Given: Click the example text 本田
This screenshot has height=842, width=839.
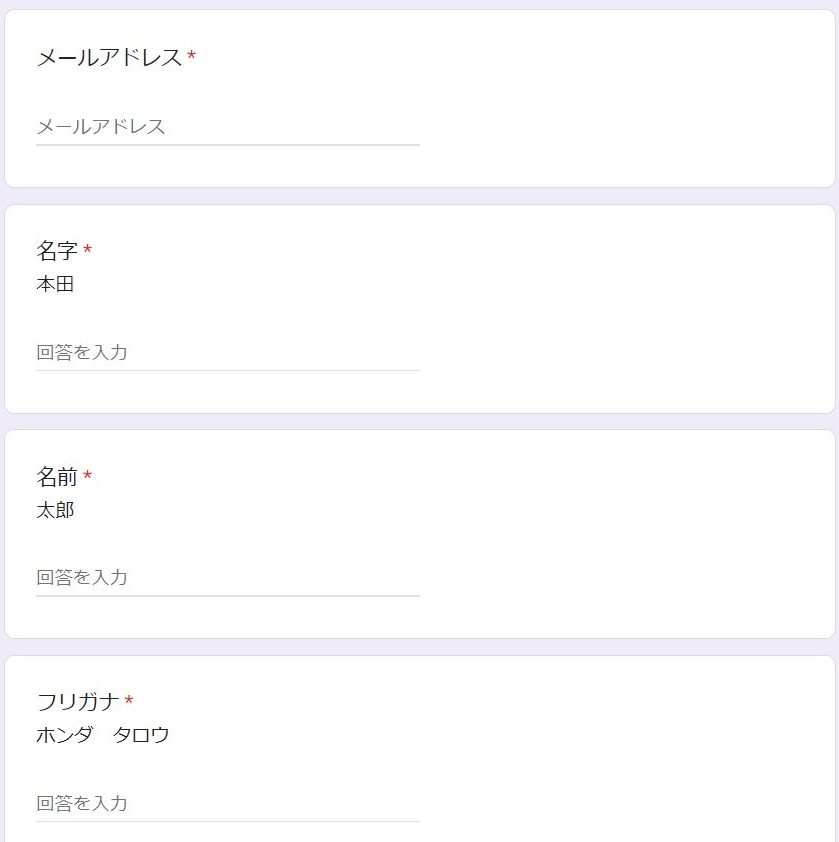Looking at the screenshot, I should 55,284.
